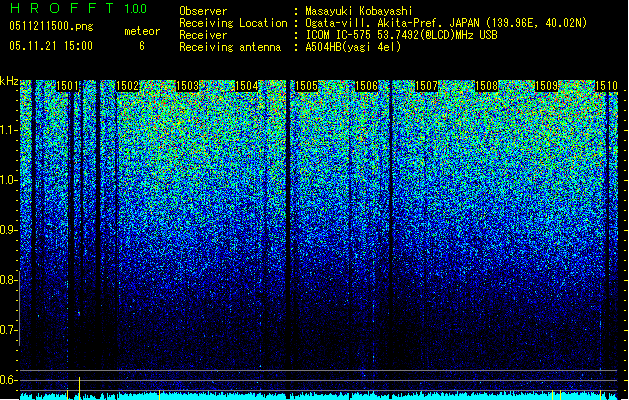This screenshot has width=629, height=400.
Task: Click the 1507 time marker label
Action: point(426,86)
